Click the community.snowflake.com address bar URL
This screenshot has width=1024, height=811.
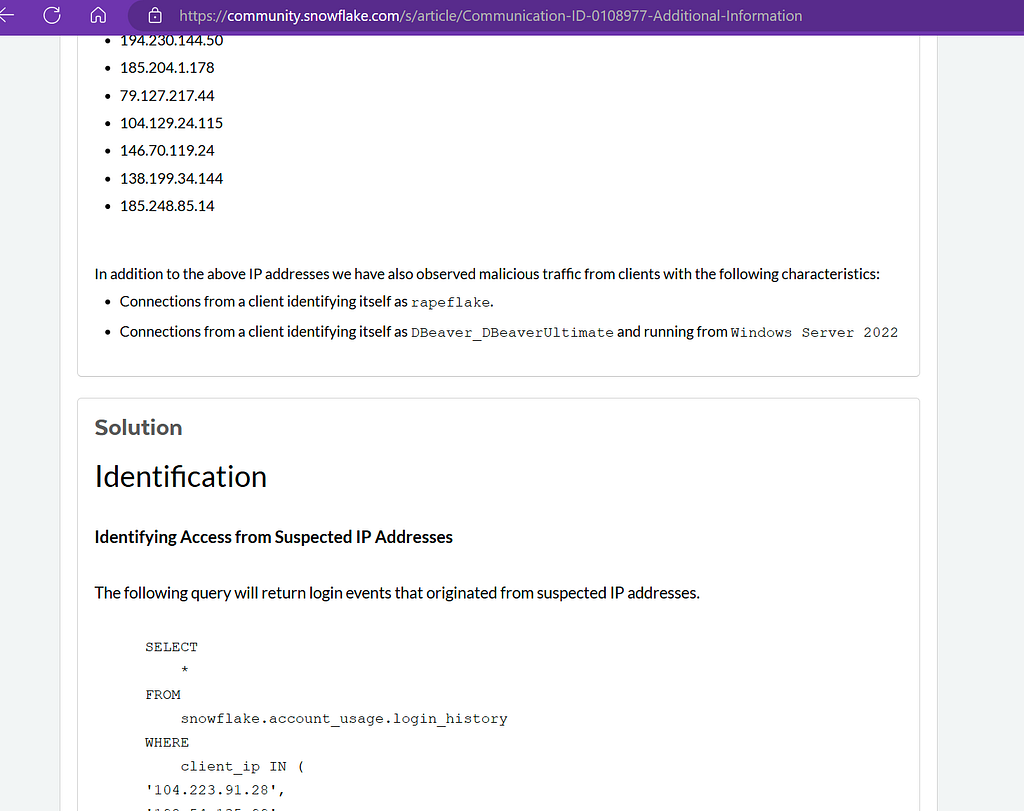(490, 16)
